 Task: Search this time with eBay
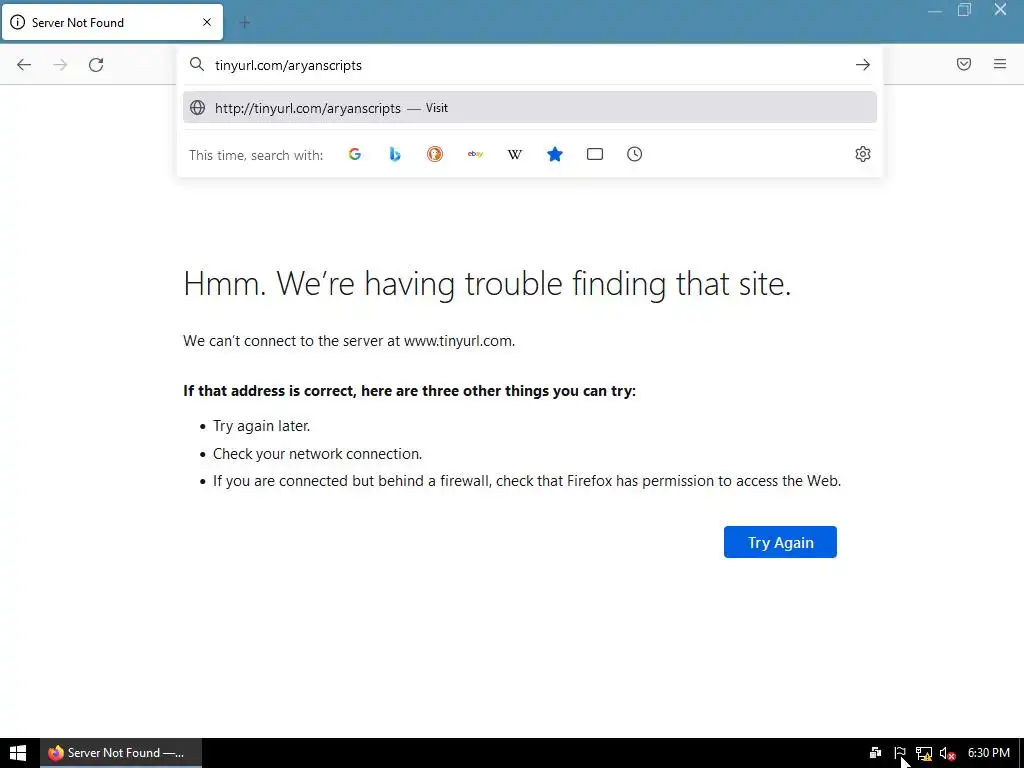(x=475, y=154)
